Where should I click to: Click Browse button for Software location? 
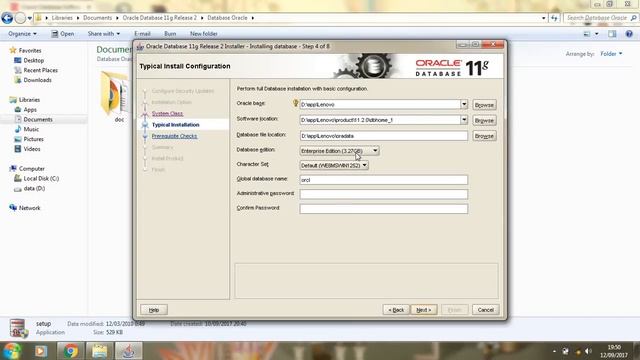coord(484,120)
